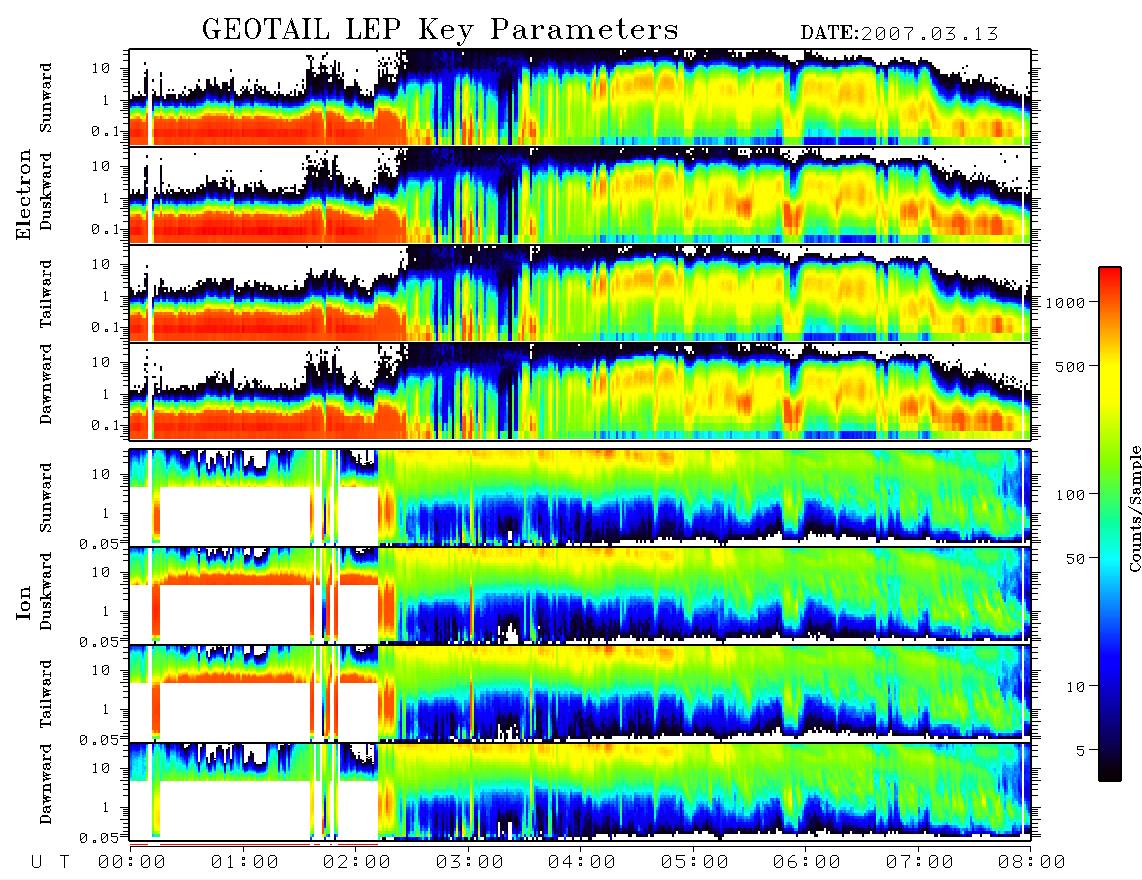1142x880 pixels.
Task: Click the "03:00" time tick label
Action: tap(470, 863)
